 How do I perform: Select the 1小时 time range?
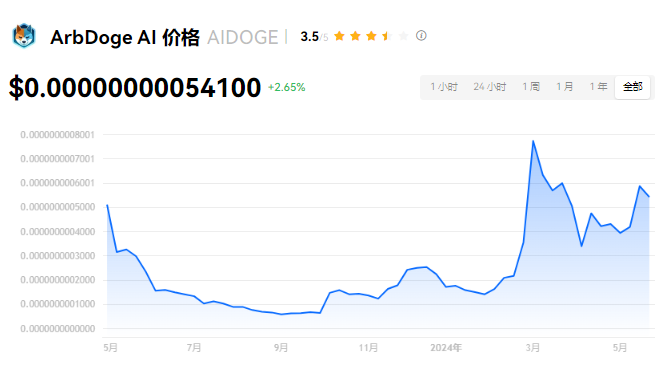444,87
